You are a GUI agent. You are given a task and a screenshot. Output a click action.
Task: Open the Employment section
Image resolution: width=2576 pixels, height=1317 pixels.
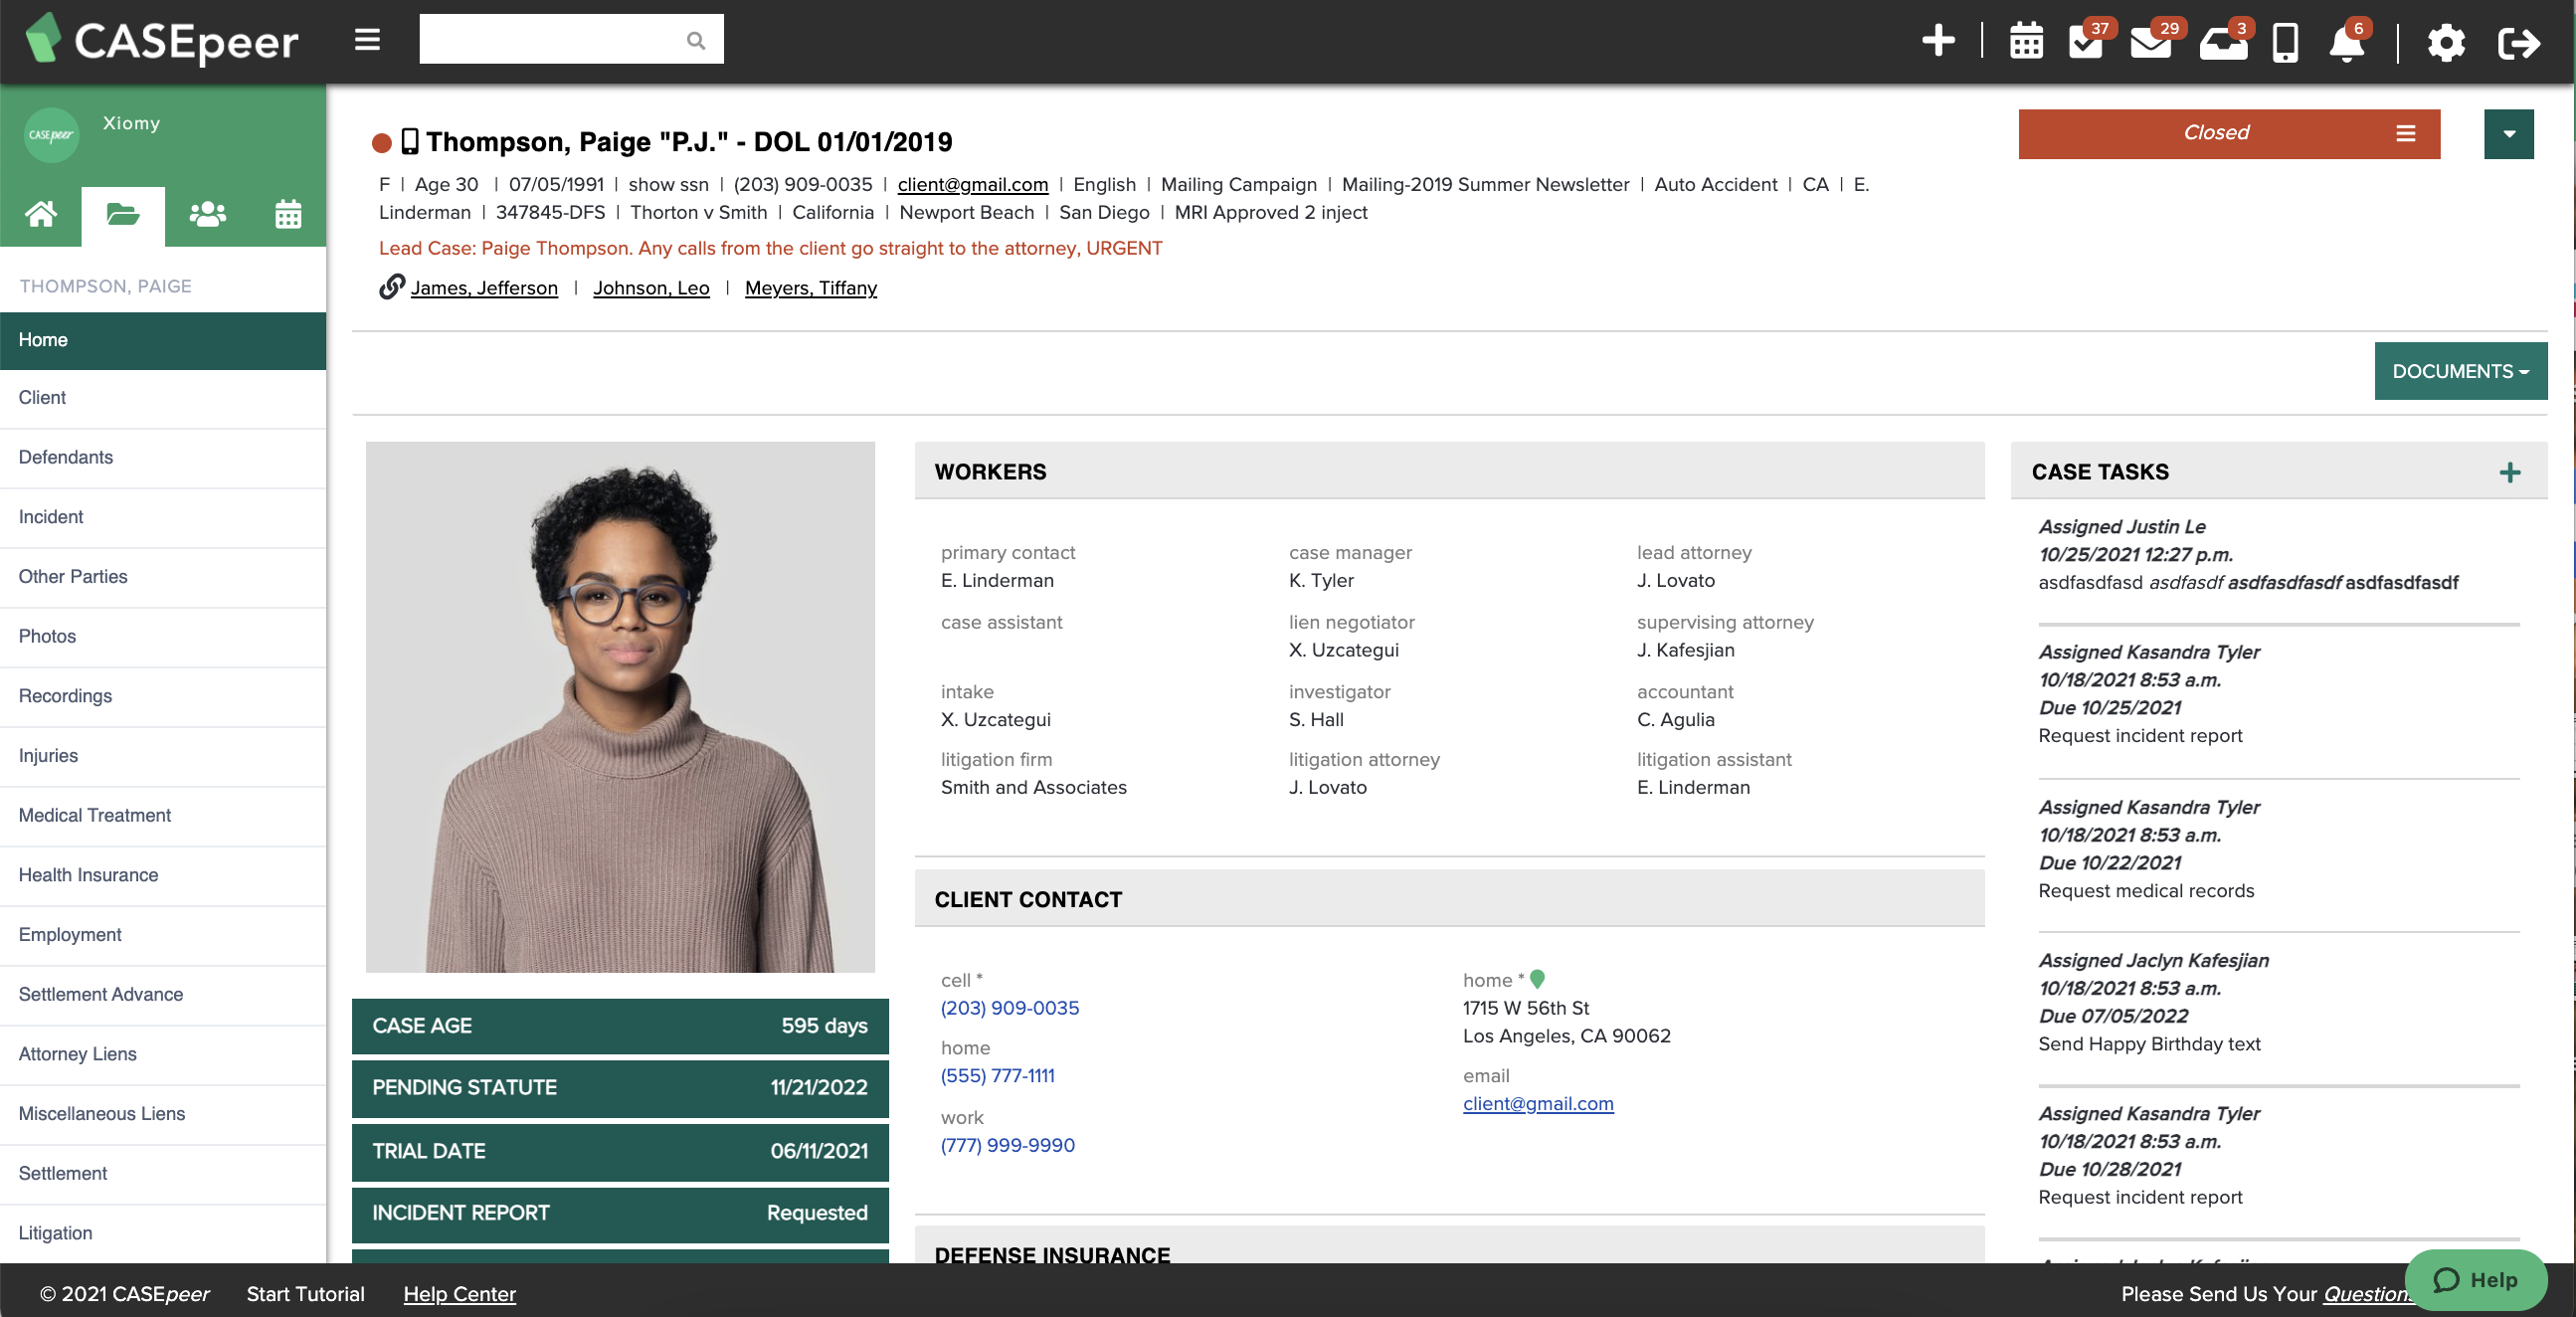163,935
